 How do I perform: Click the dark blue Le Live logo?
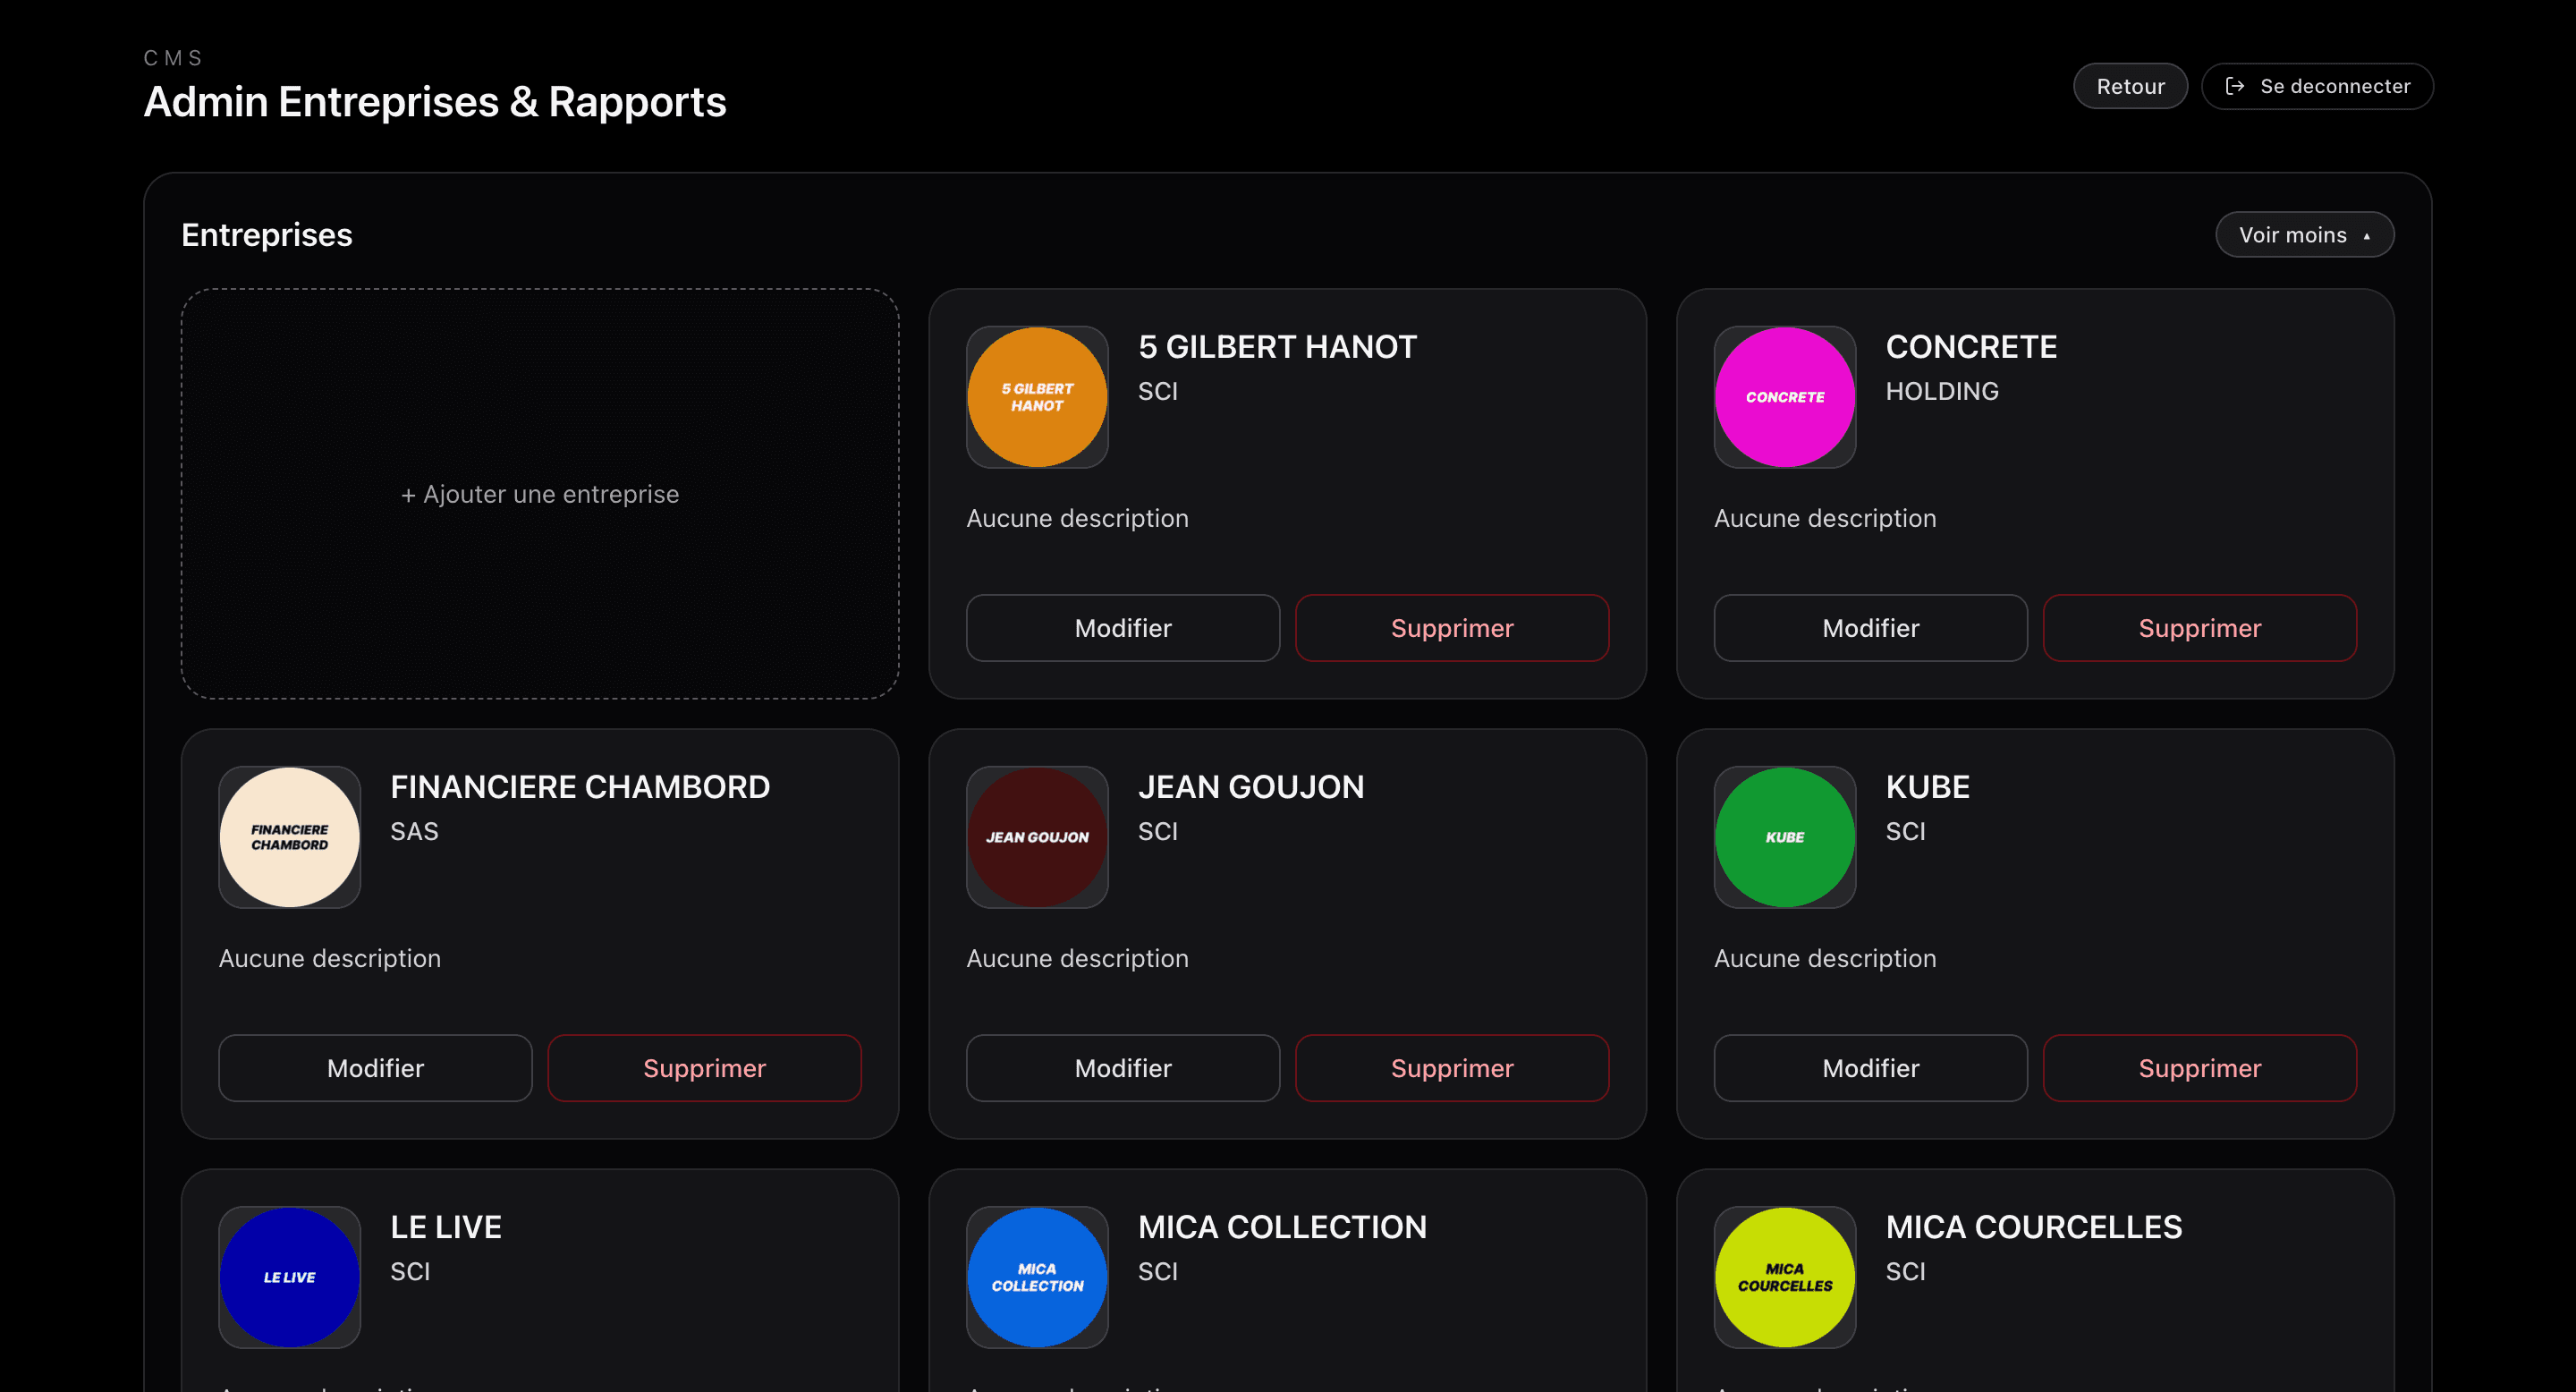click(289, 1277)
